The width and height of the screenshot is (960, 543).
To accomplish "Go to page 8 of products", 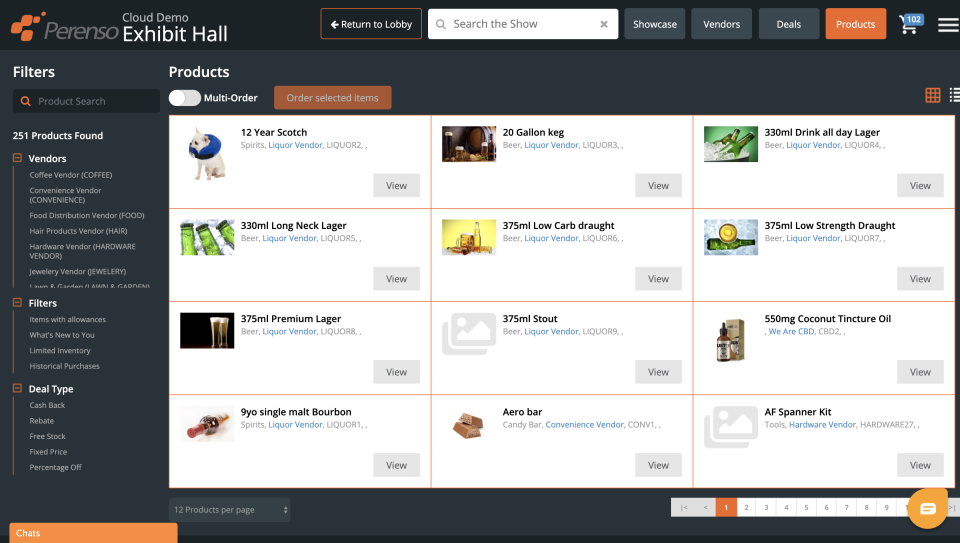I will (866, 507).
